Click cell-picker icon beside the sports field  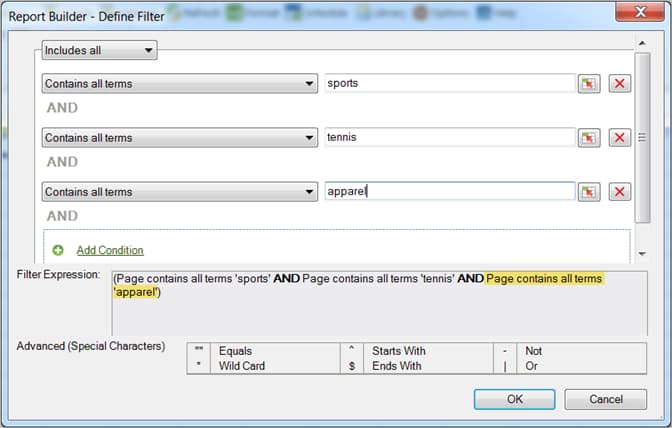pos(589,84)
